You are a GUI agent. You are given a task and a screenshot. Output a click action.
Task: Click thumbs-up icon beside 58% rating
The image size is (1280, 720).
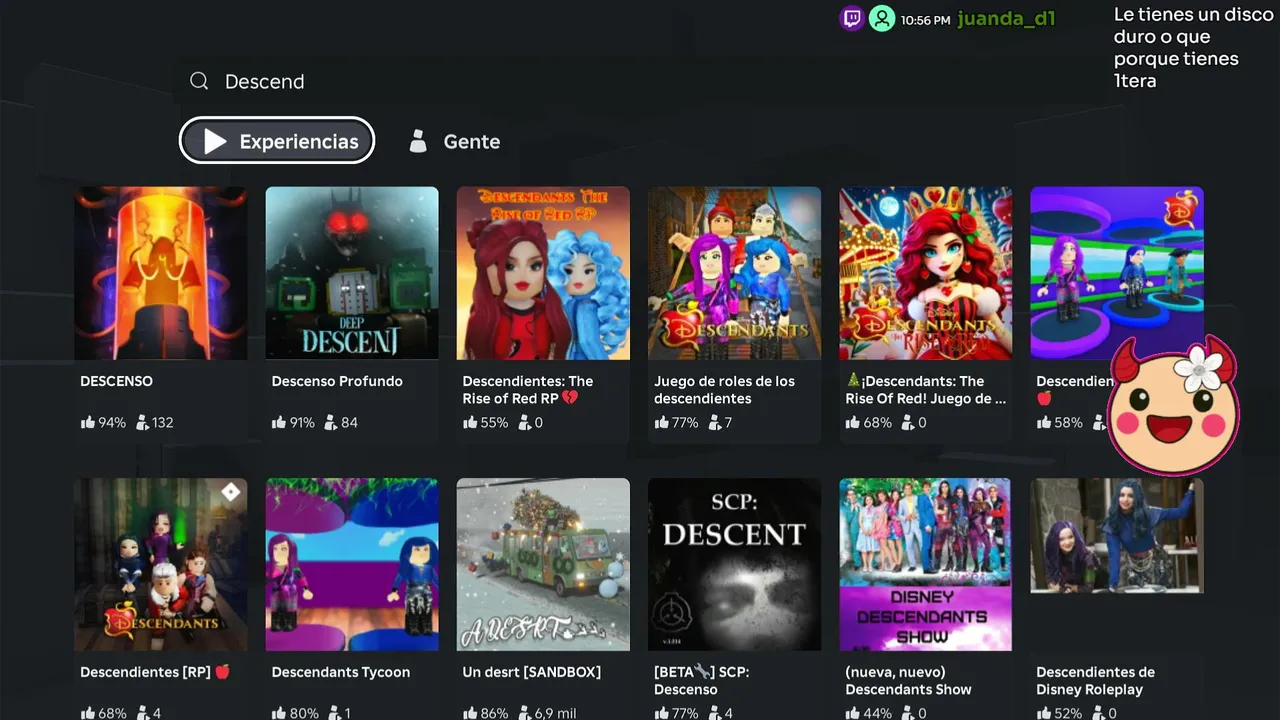click(x=1044, y=422)
